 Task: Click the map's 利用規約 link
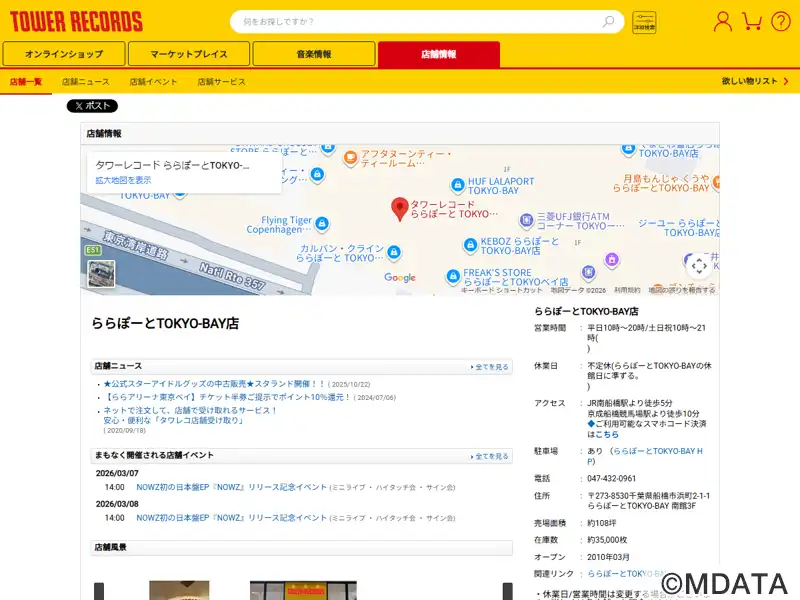click(x=627, y=290)
